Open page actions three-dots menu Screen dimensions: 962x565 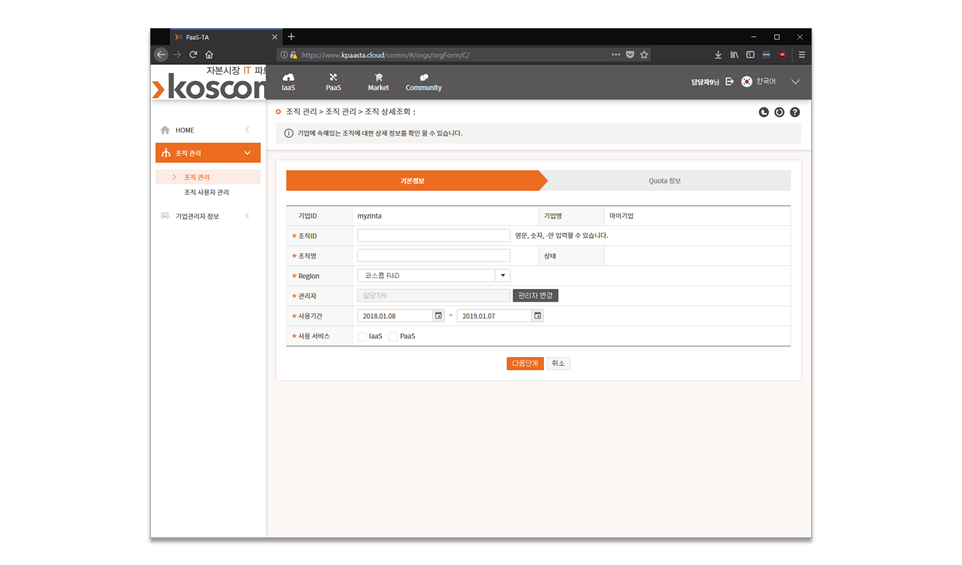pos(616,55)
